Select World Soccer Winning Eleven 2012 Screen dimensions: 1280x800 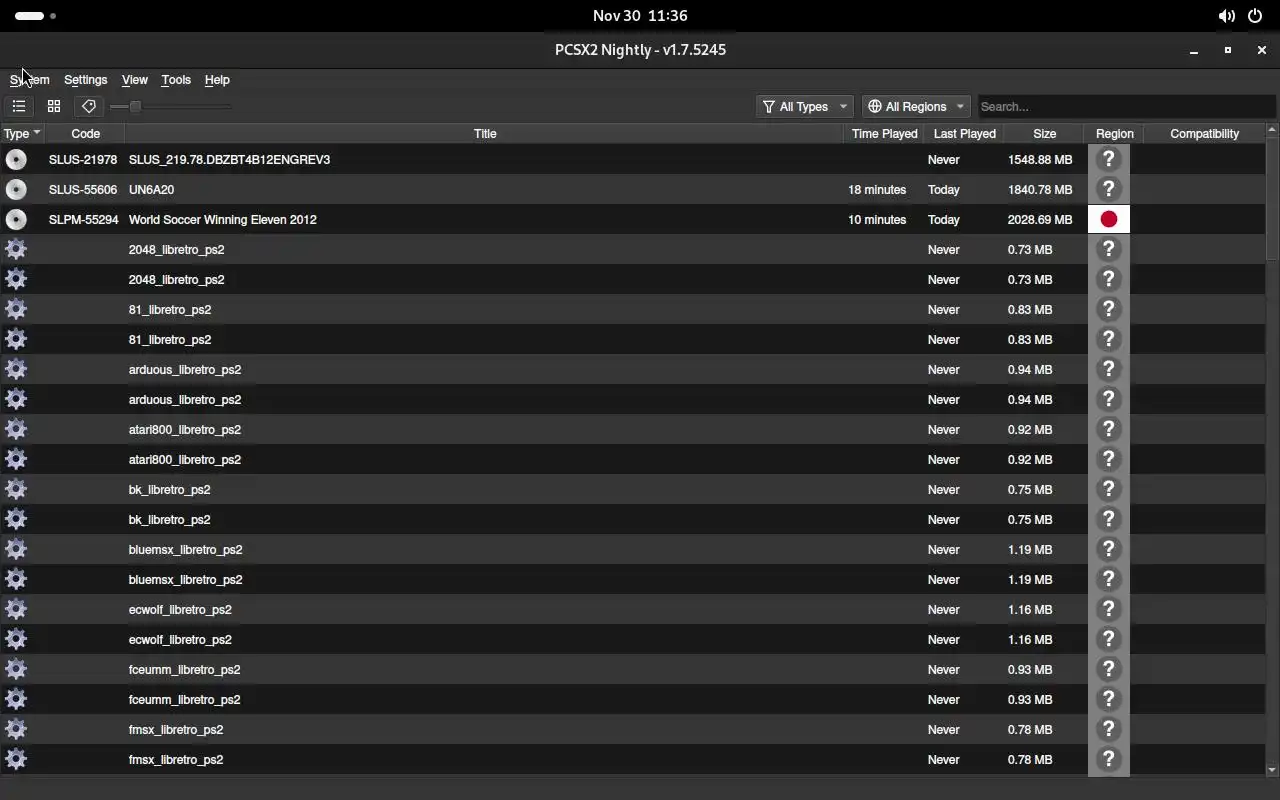pos(223,219)
